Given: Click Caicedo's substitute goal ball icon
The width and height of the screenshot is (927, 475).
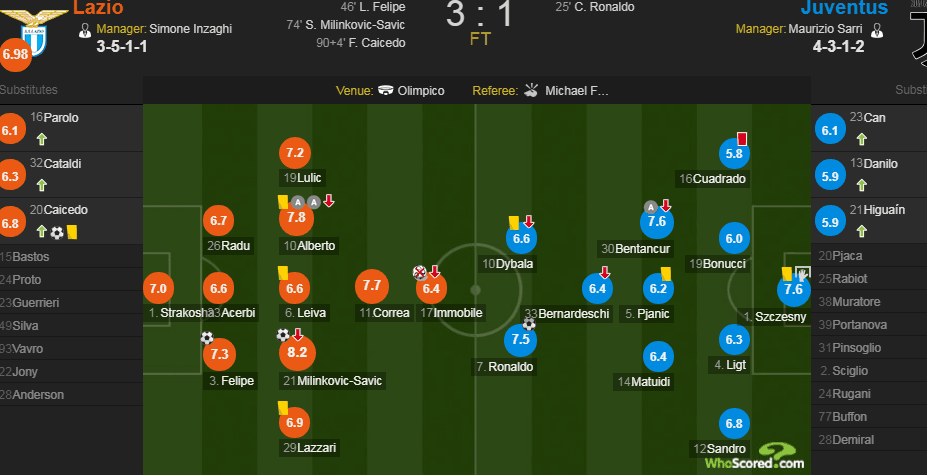Looking at the screenshot, I should pos(57,232).
